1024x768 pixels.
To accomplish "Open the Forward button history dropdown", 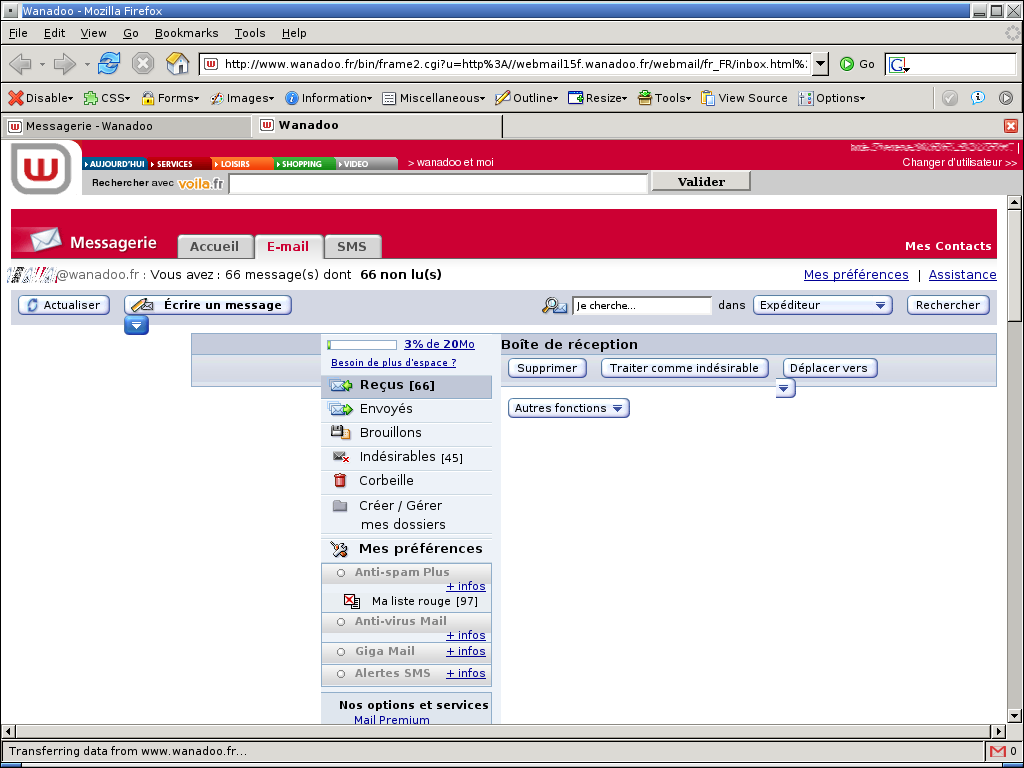I will pos(87,64).
